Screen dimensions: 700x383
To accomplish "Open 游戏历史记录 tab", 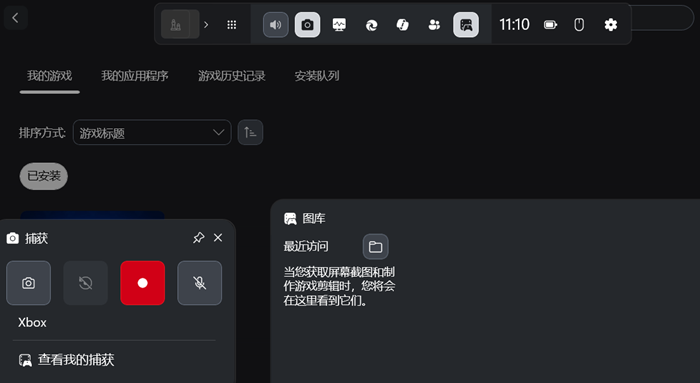I will coord(232,76).
